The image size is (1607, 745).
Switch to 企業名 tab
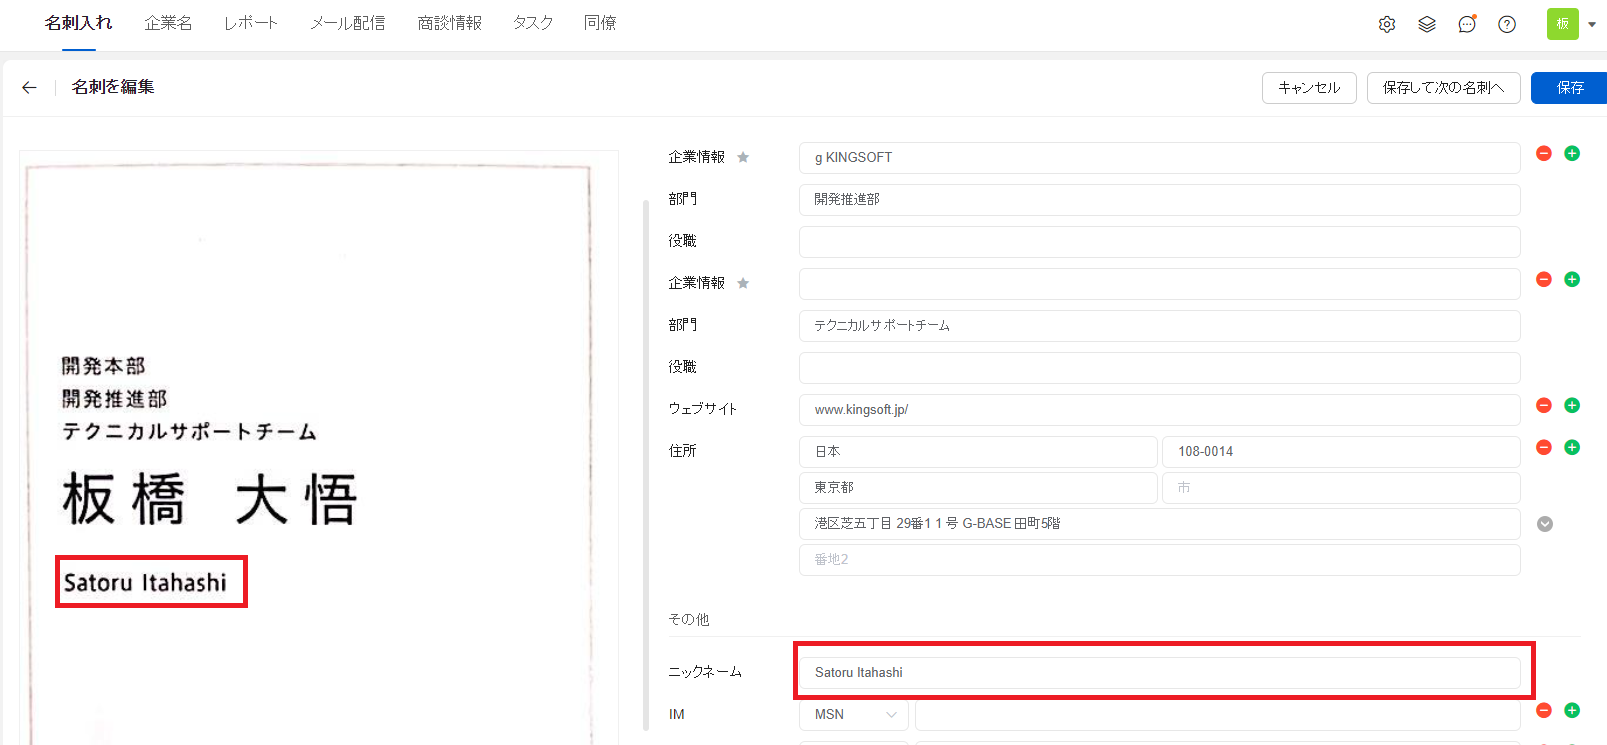(168, 23)
